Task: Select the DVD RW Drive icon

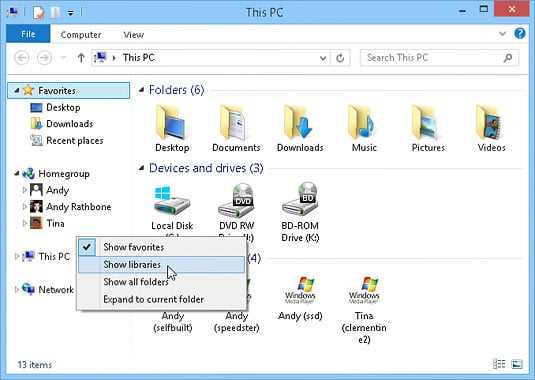Action: click(236, 201)
